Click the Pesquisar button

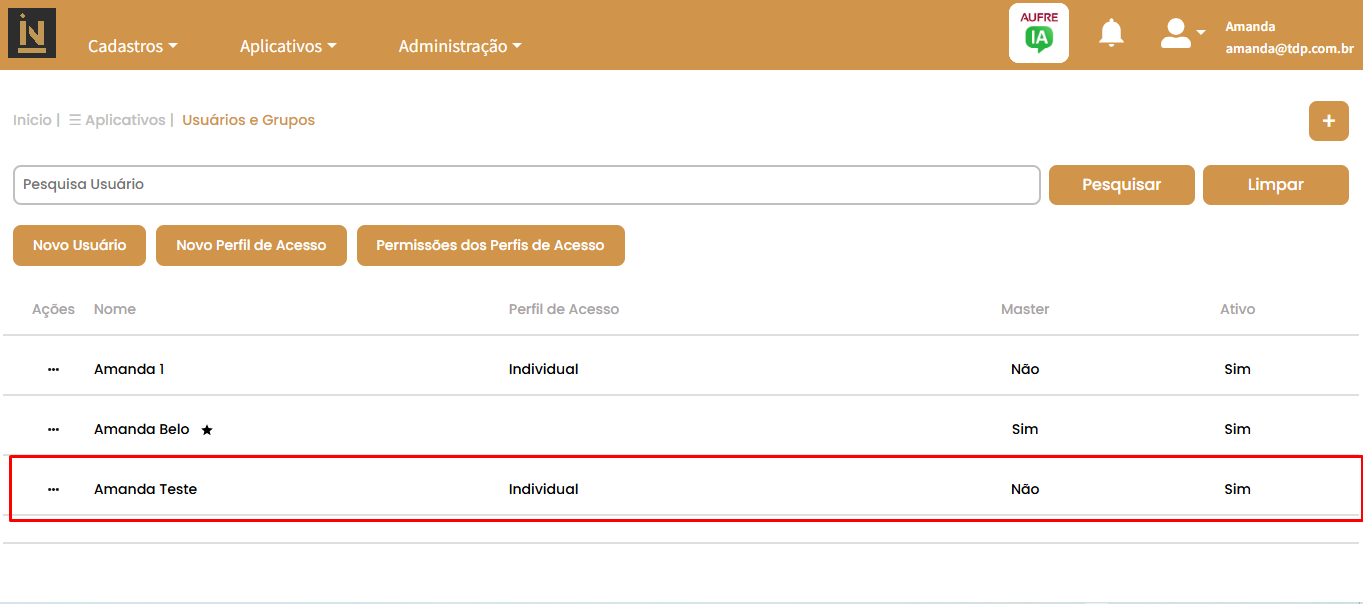(1121, 185)
